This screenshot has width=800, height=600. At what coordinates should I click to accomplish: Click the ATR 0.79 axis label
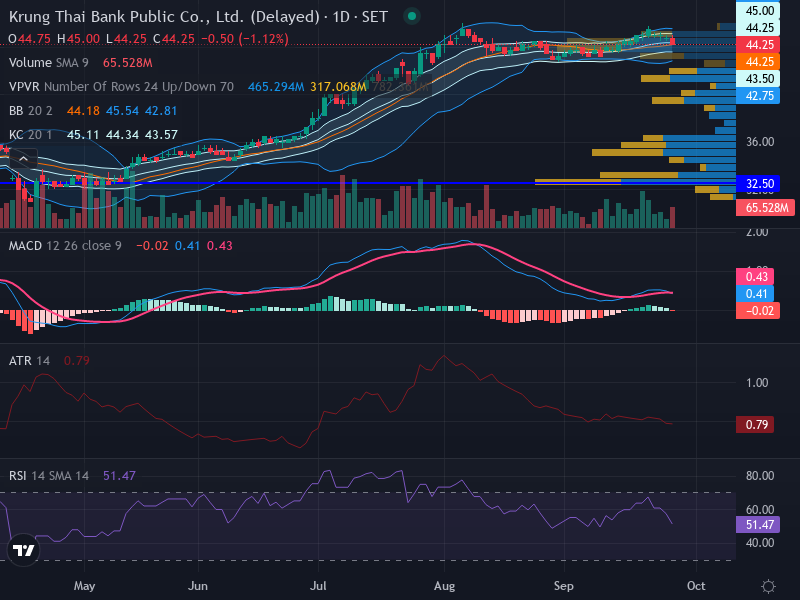click(x=756, y=424)
